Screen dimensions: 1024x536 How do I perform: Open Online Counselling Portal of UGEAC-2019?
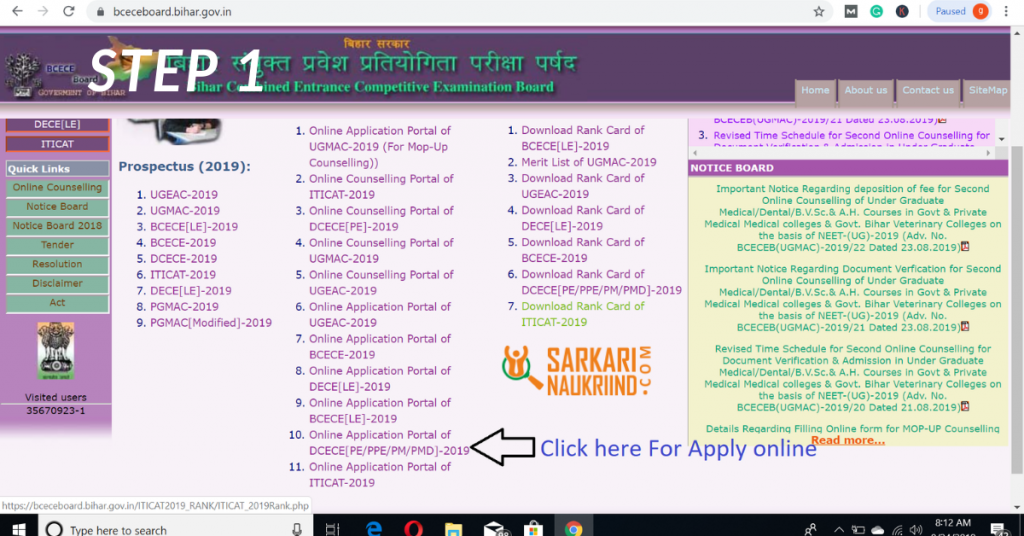pos(381,282)
